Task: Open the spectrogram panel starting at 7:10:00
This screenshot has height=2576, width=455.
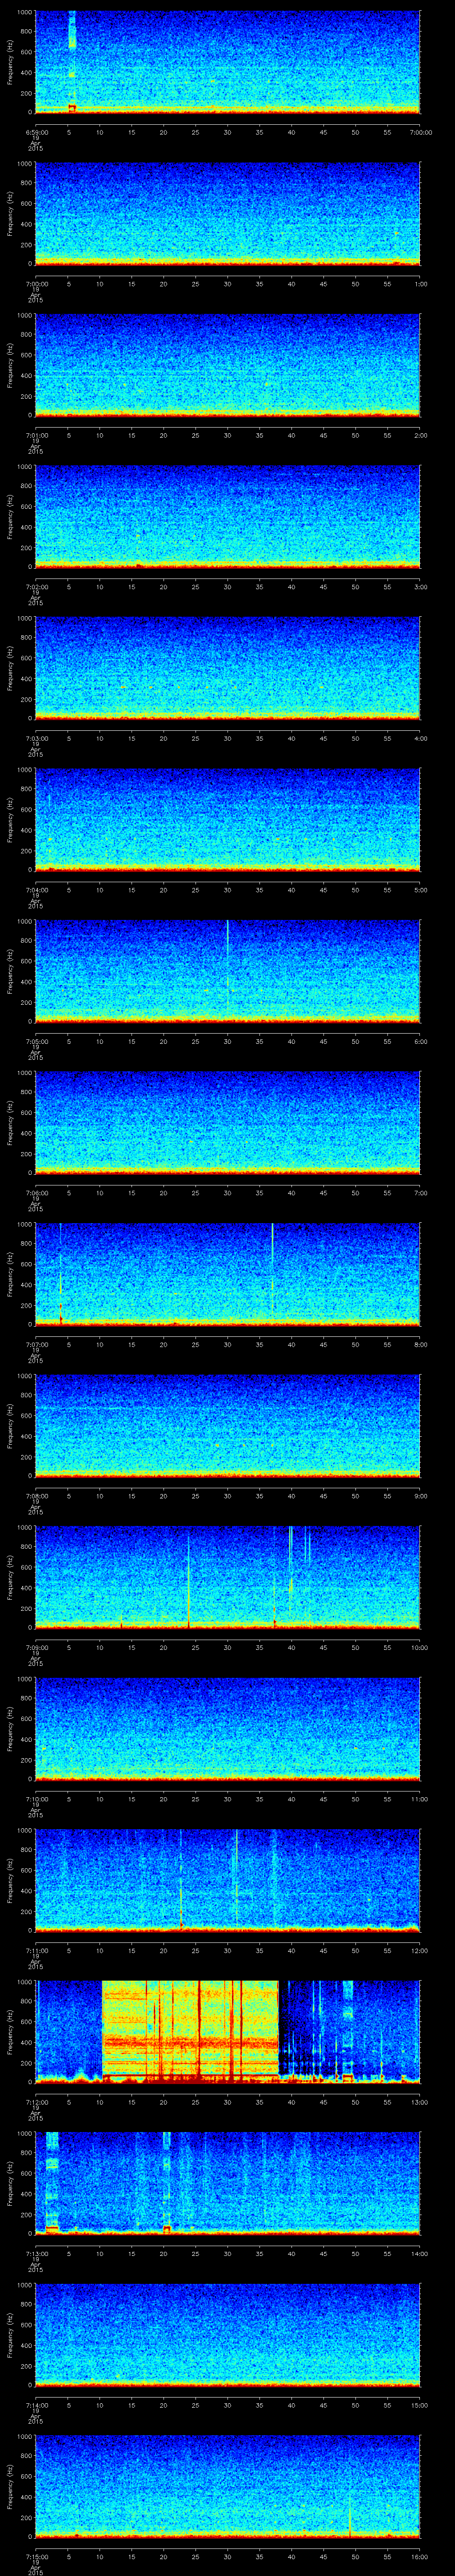Action: point(227,1729)
